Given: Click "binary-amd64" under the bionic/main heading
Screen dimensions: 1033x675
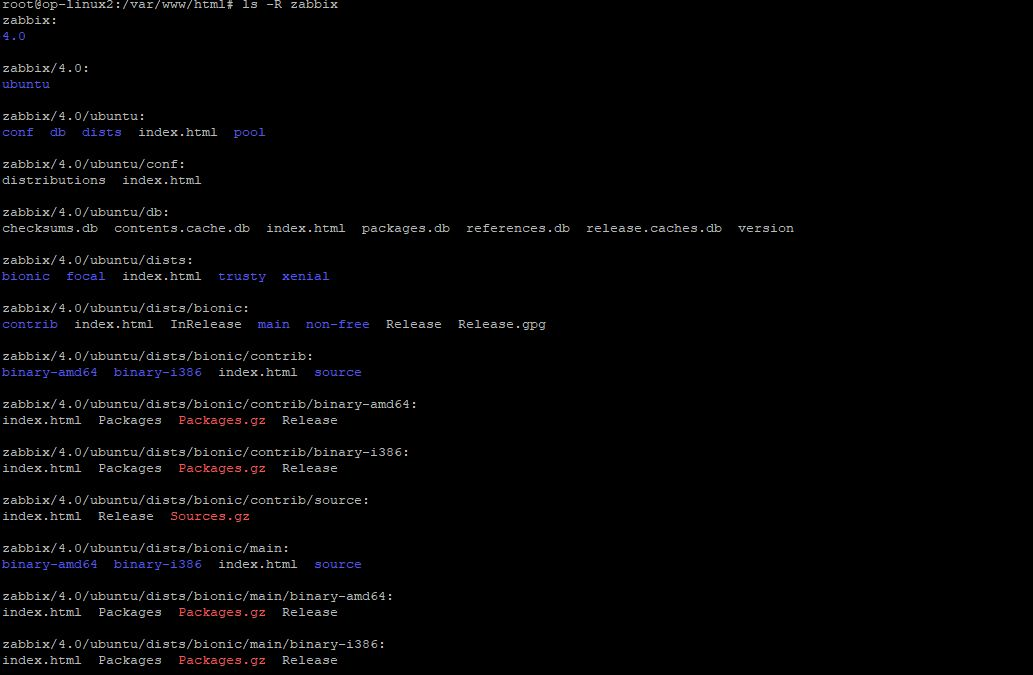Looking at the screenshot, I should pyautogui.click(x=49, y=565).
